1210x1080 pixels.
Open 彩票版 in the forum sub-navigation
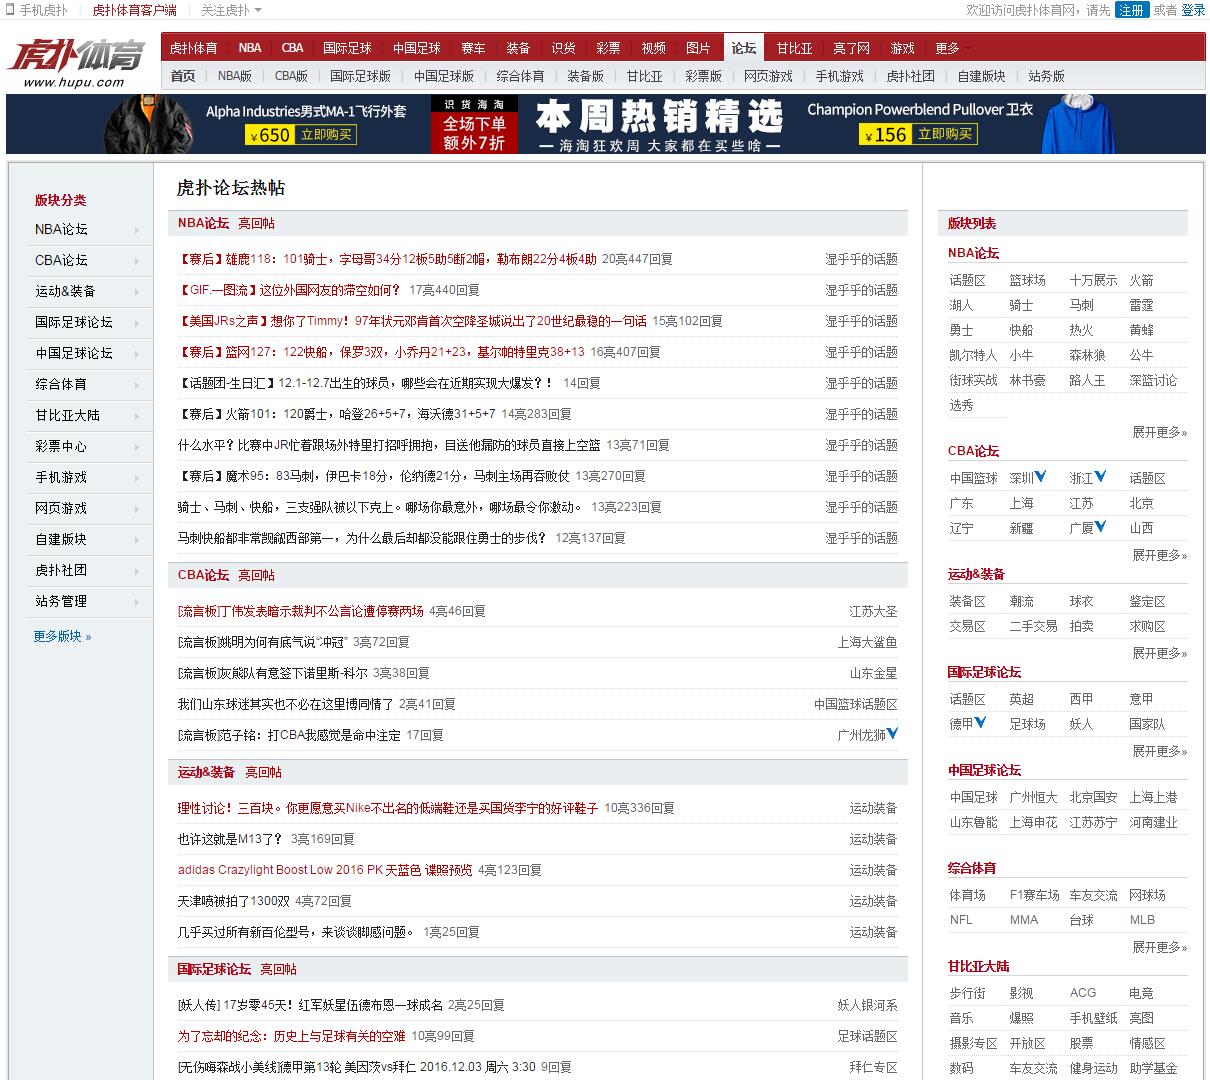coord(703,76)
